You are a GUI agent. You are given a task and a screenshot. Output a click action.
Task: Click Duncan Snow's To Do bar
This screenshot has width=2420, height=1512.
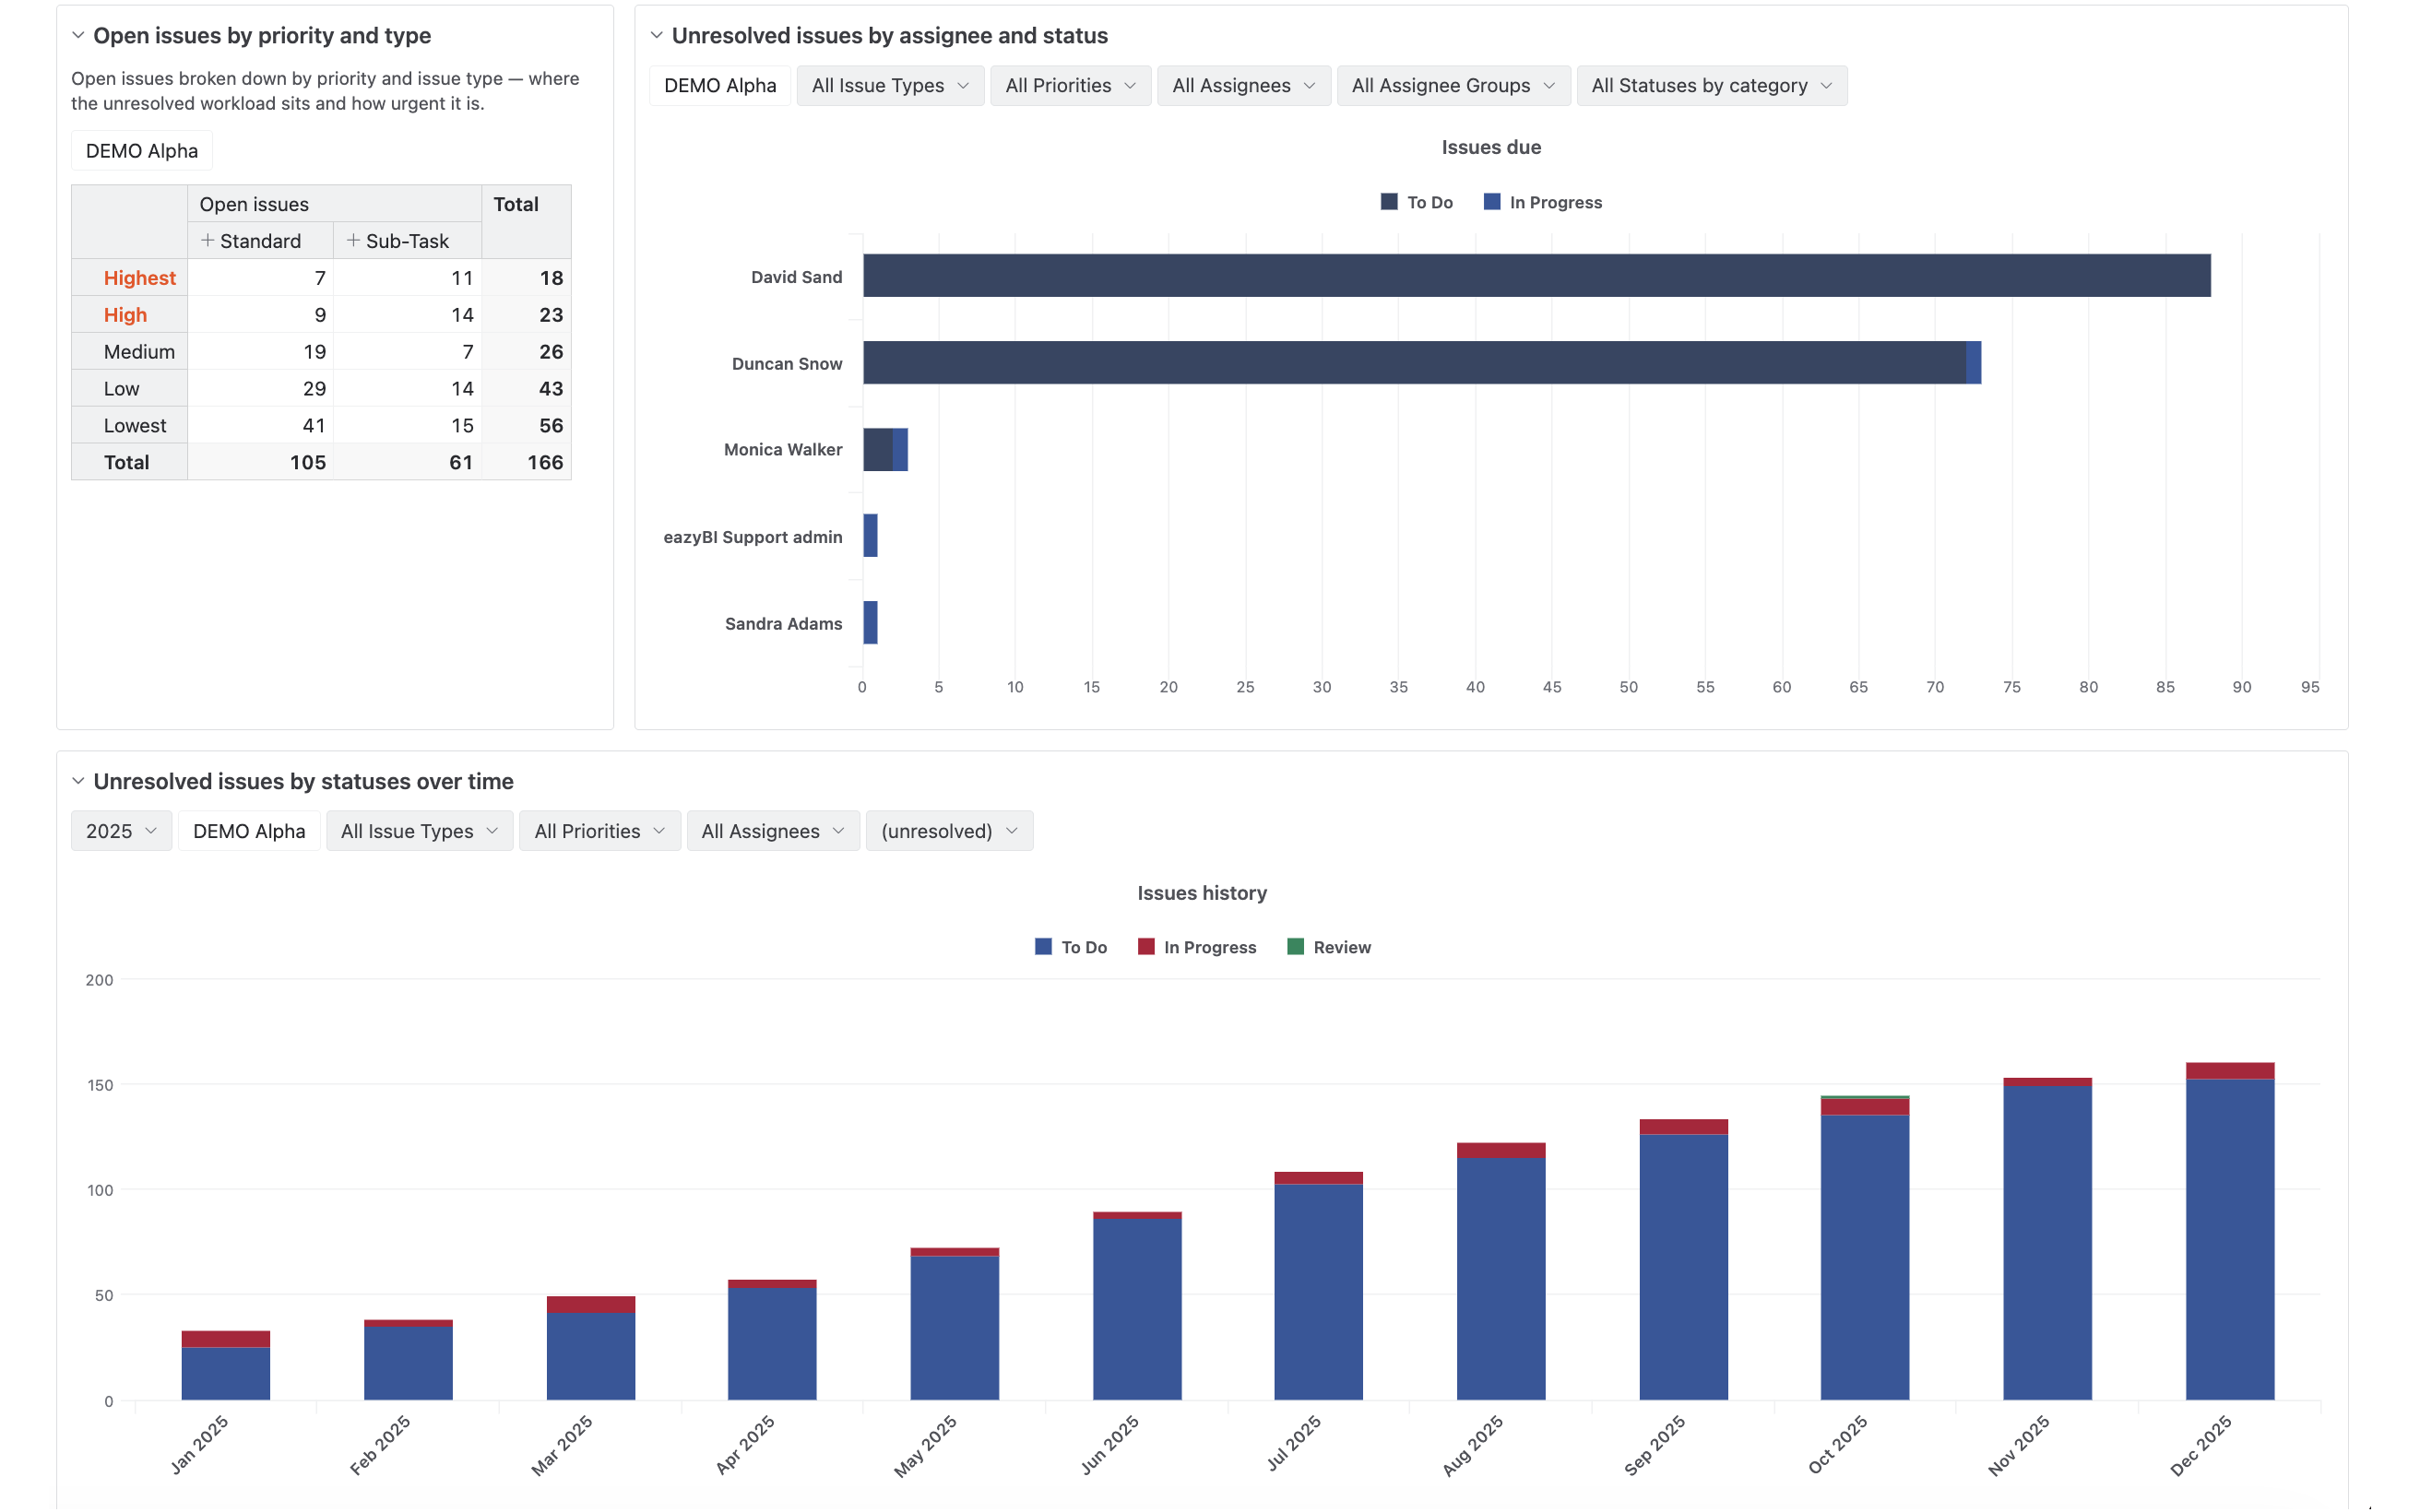click(1415, 363)
